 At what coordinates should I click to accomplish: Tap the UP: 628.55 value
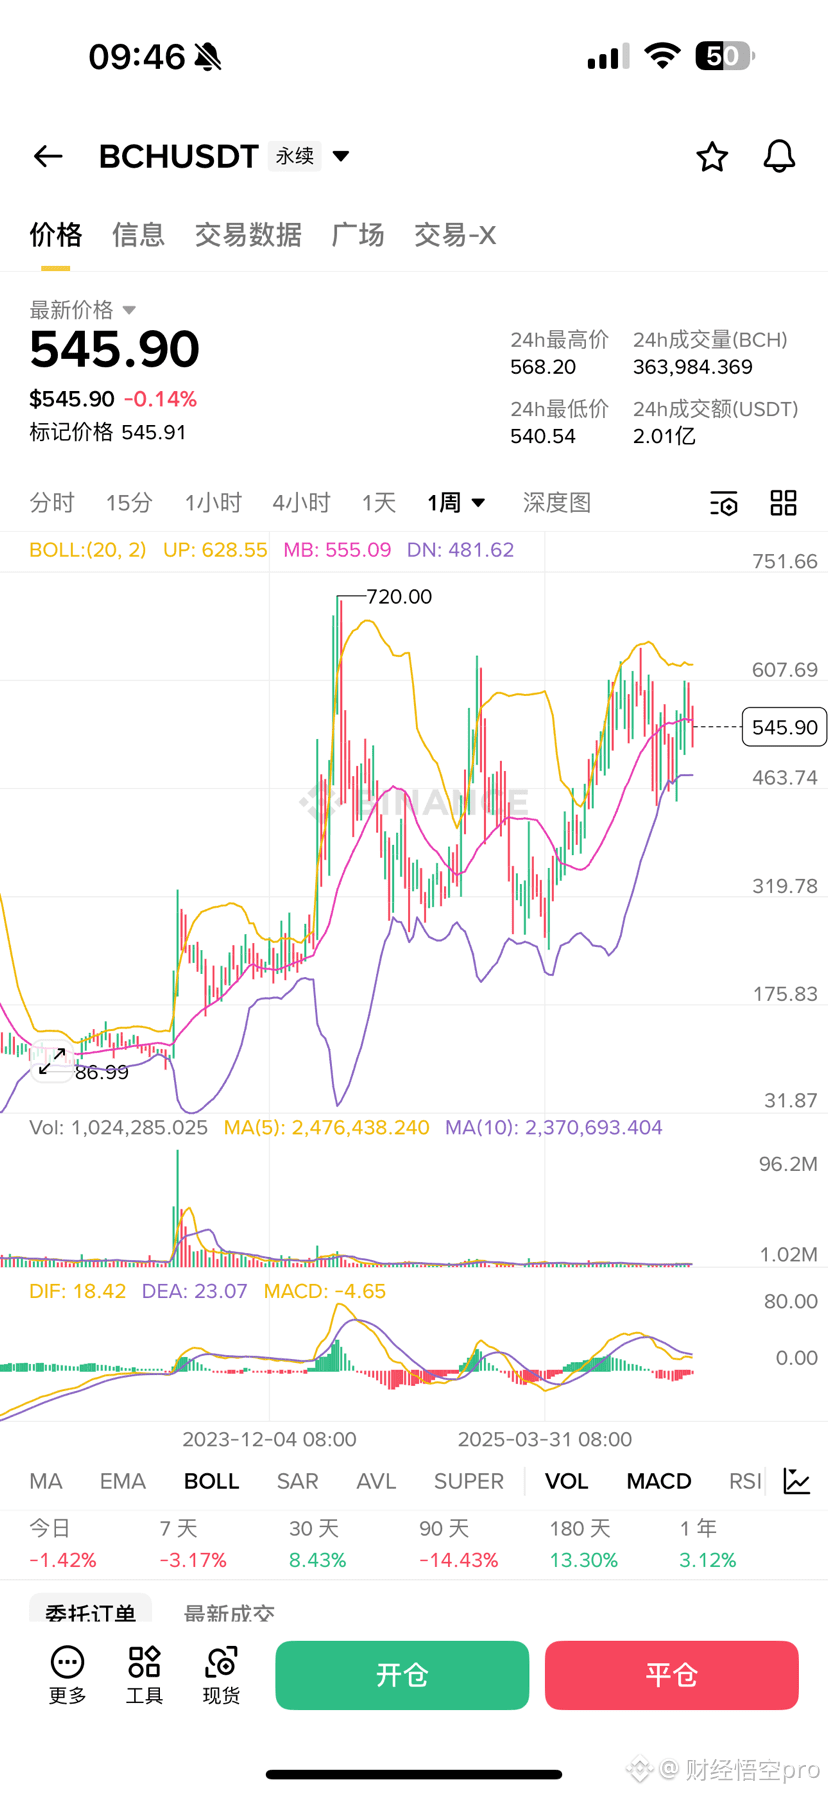[215, 550]
